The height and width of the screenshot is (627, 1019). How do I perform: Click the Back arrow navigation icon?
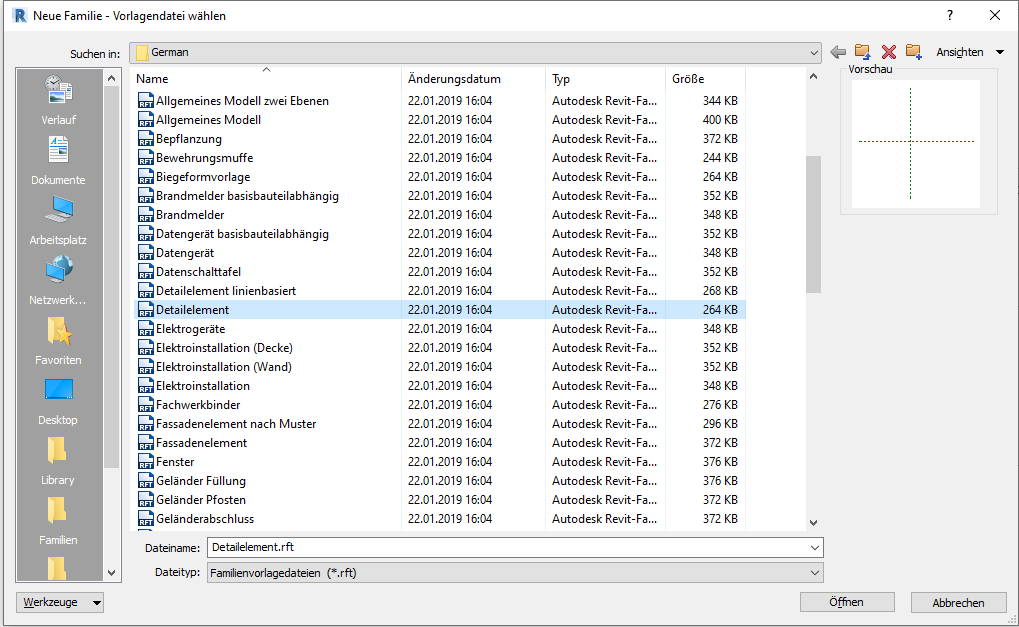click(838, 52)
